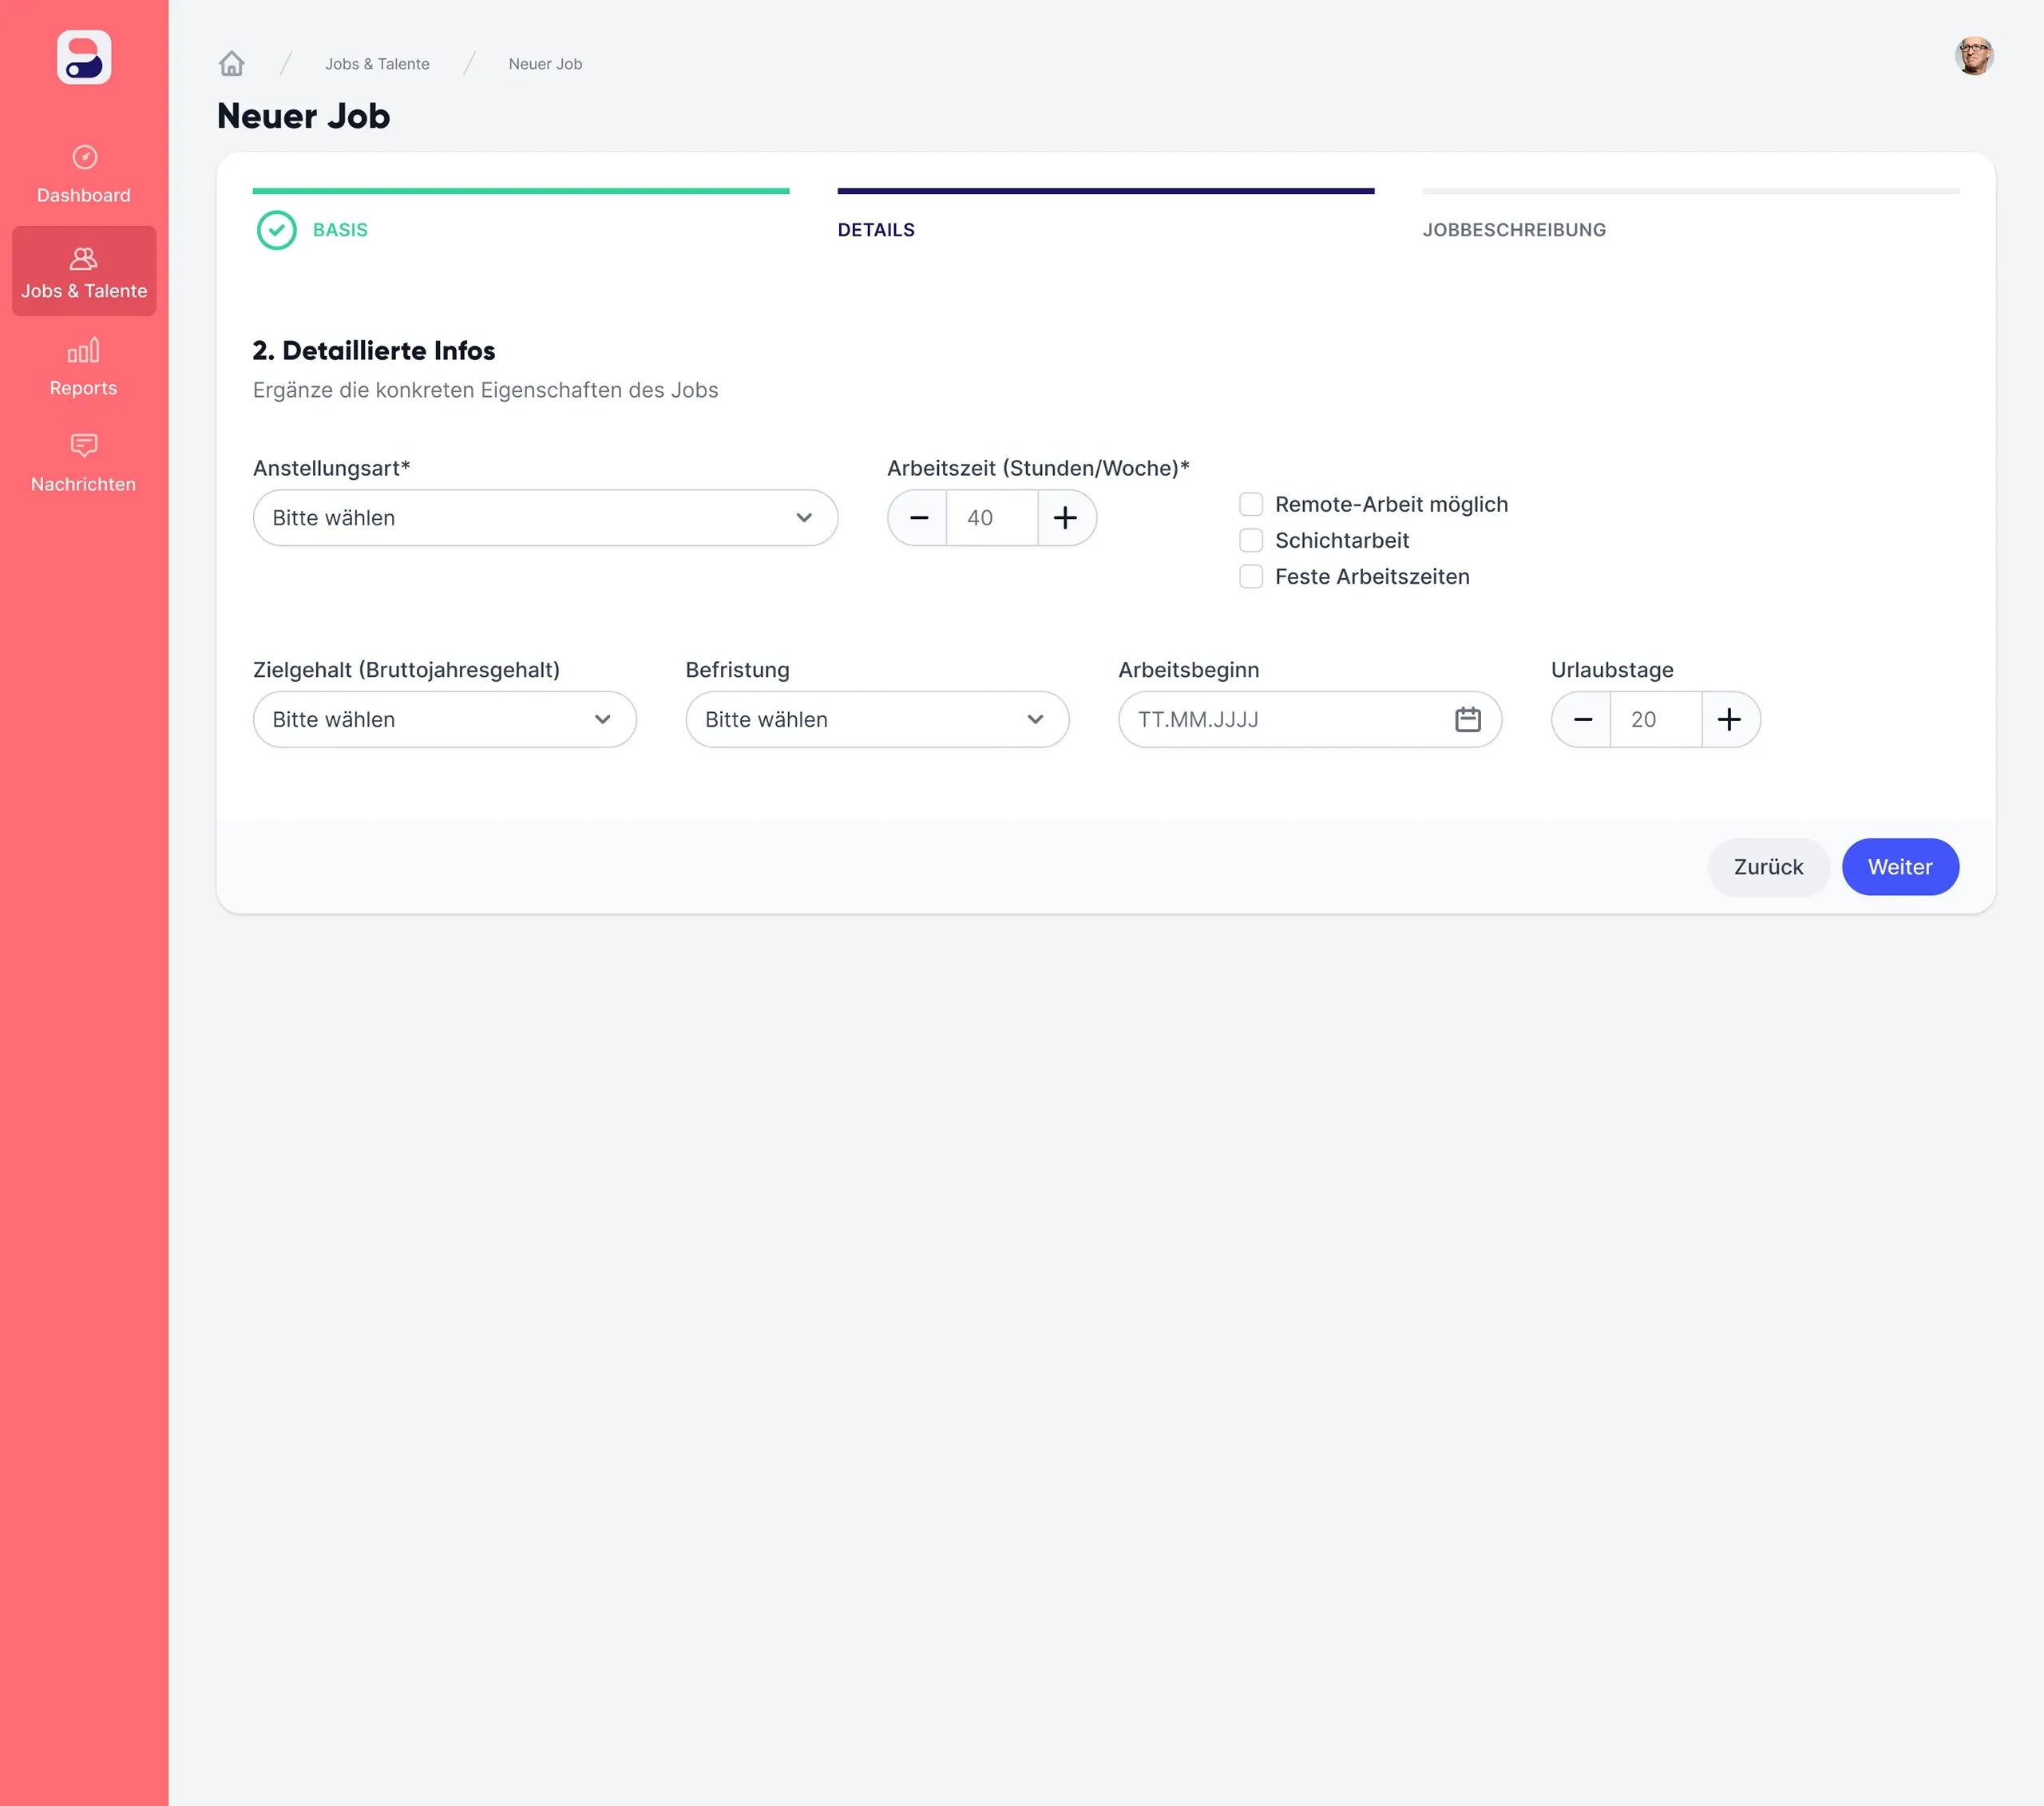Open the calendar picker for Arbeitsbeginn
Screen dimensions: 2044x1806
pos(1467,719)
